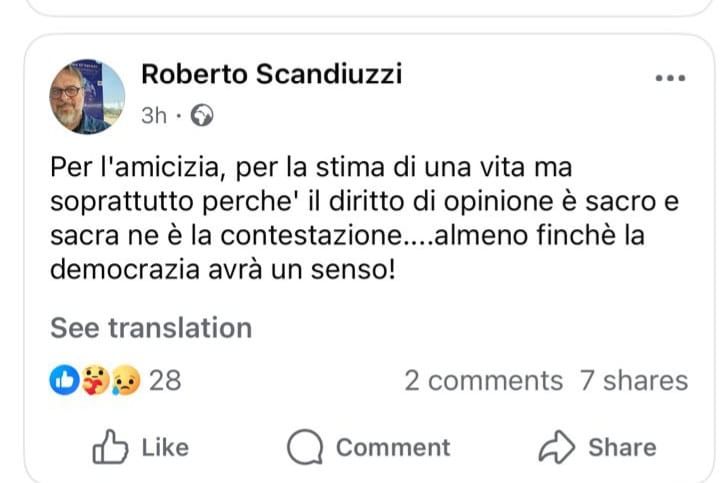Open Roberto Scandiuzzi's profile picture
This screenshot has width=720, height=483.
click(x=87, y=96)
